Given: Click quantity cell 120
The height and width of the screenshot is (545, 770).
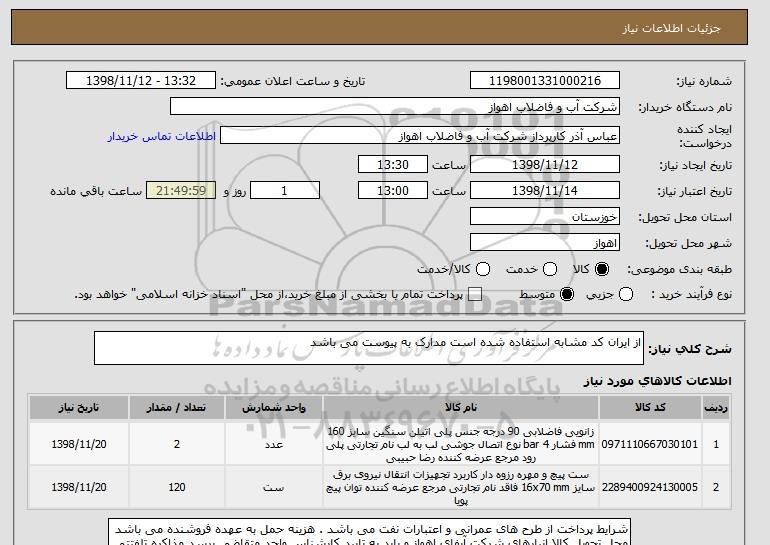Looking at the screenshot, I should 177,488.
